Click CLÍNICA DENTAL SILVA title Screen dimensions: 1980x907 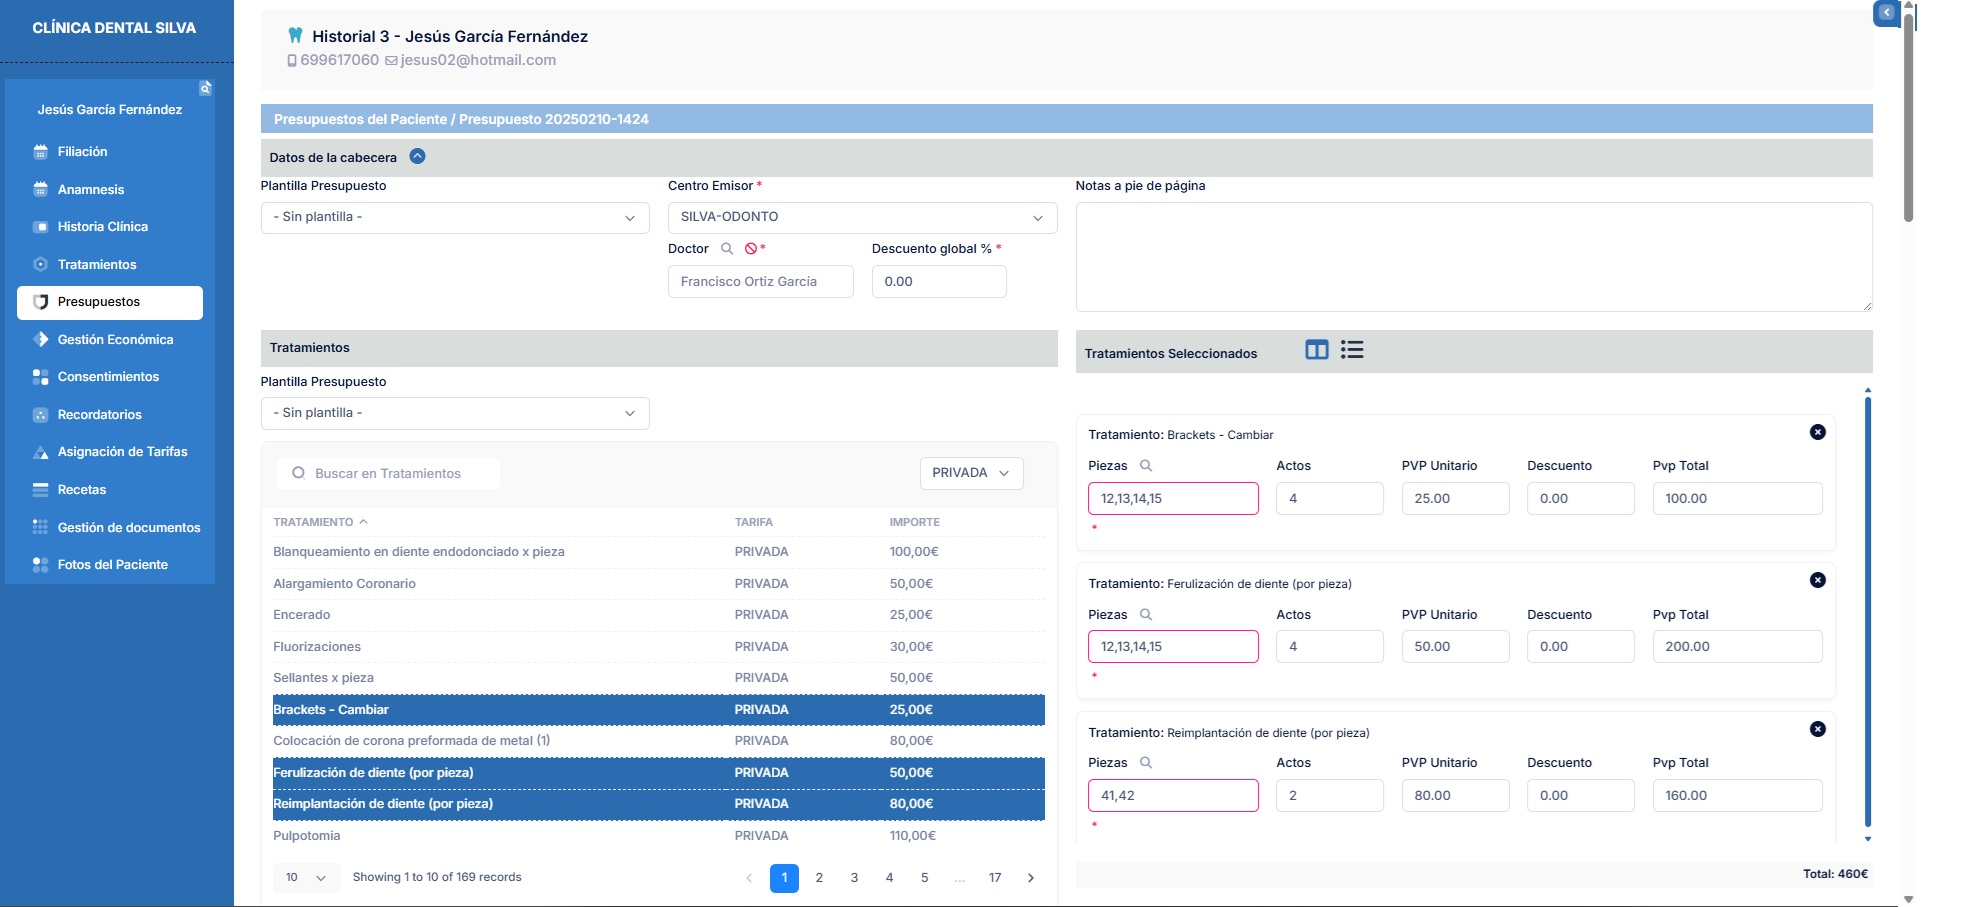[114, 28]
